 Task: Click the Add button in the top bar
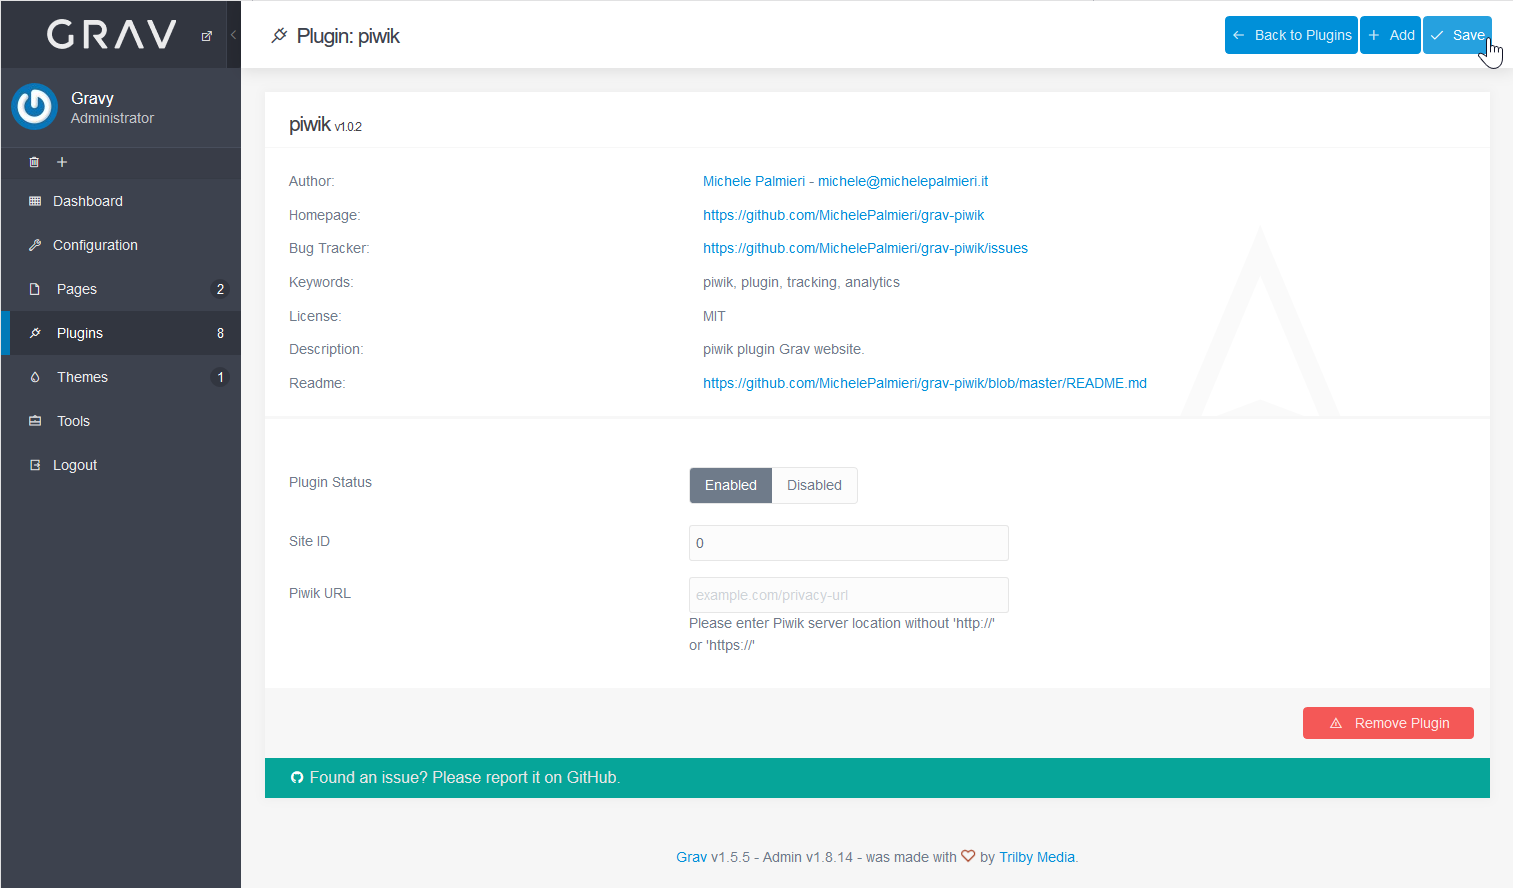1390,35
